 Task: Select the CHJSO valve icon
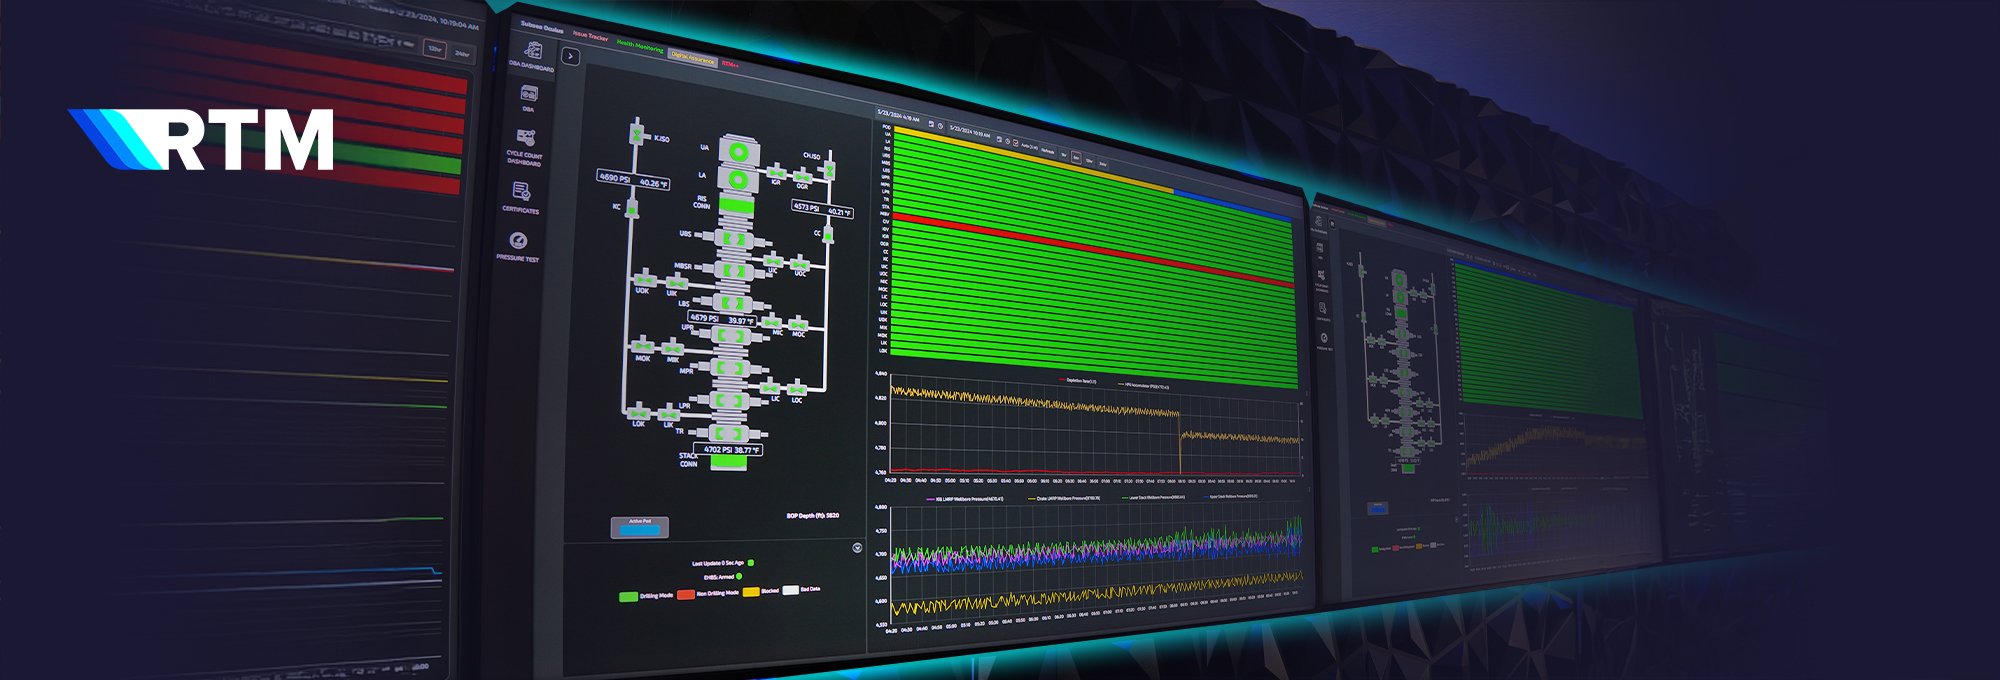[x=829, y=171]
